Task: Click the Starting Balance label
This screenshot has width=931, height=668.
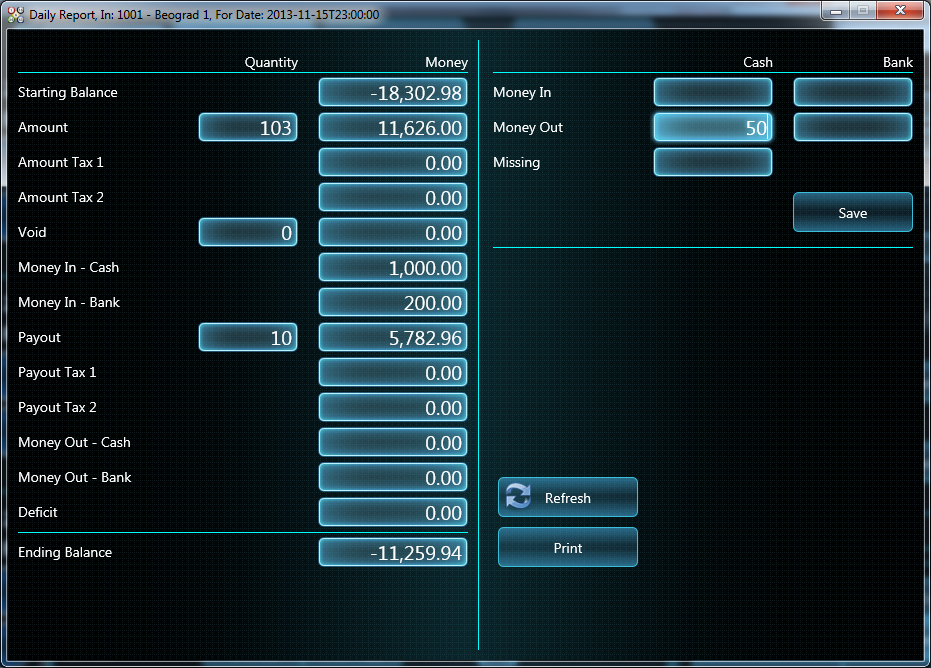Action: click(68, 92)
